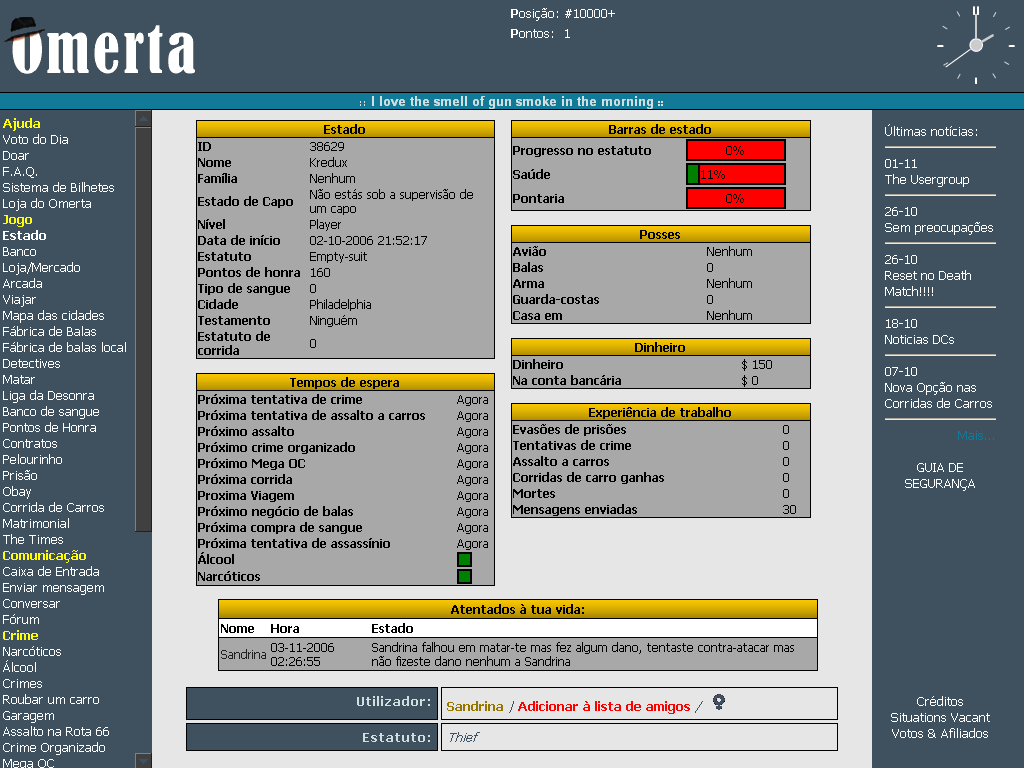Click the Omerta logo with hat

tap(100, 47)
